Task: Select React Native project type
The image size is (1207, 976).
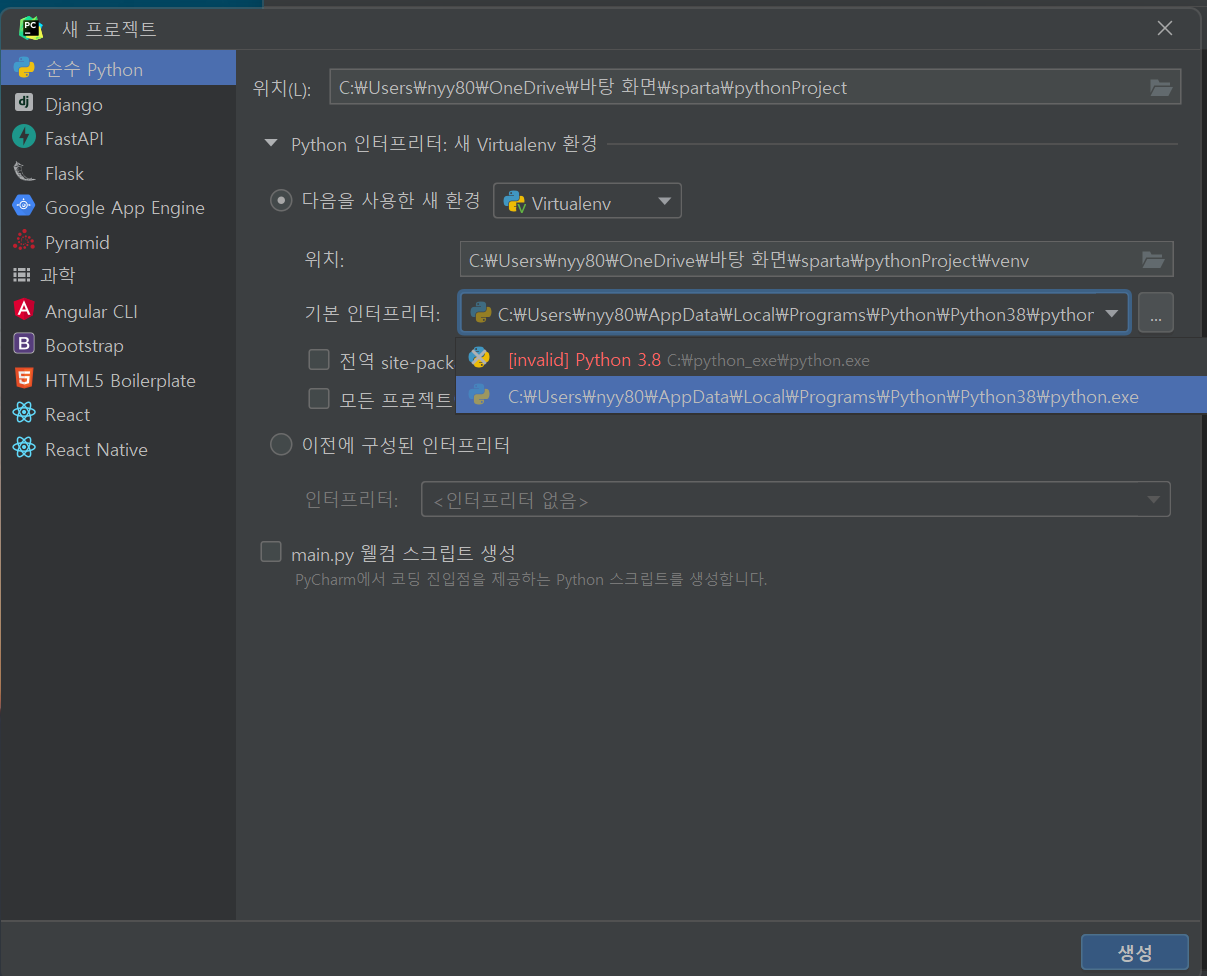Action: coord(118,449)
